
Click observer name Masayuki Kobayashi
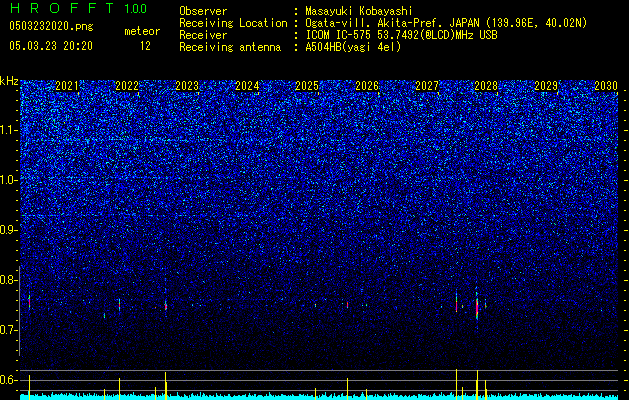tap(359, 11)
